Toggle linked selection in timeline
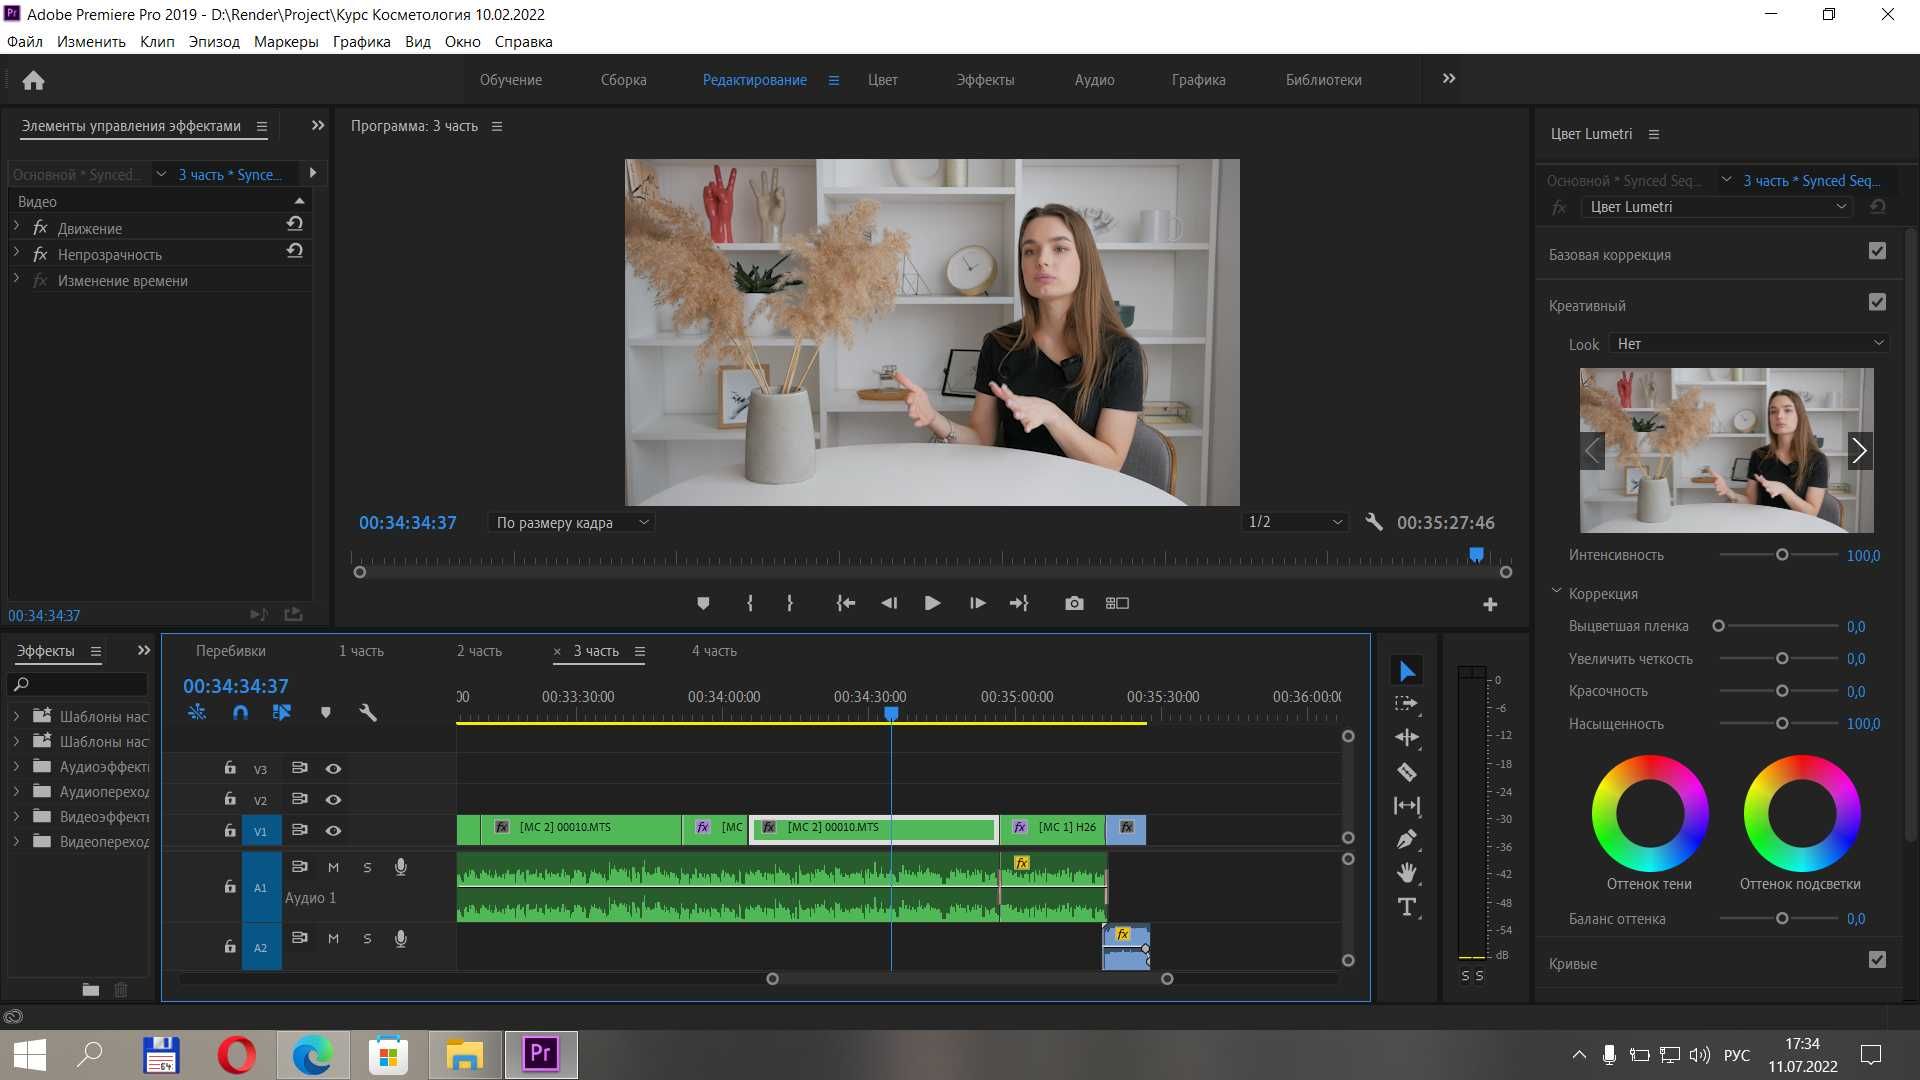1920x1080 pixels. (282, 713)
